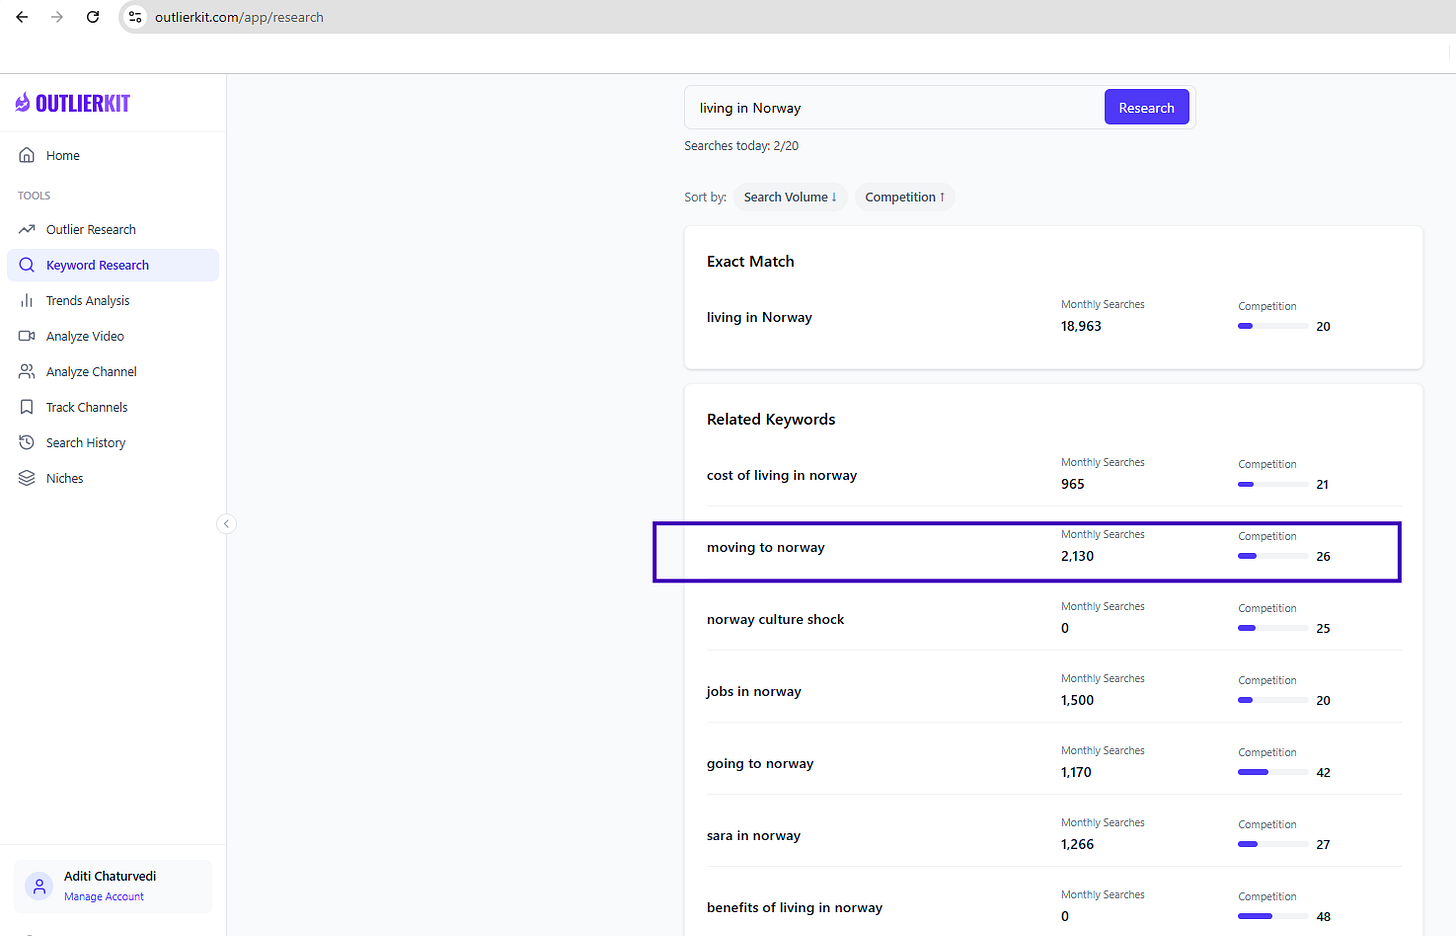Click the 965 monthly searches value

coord(1072,484)
